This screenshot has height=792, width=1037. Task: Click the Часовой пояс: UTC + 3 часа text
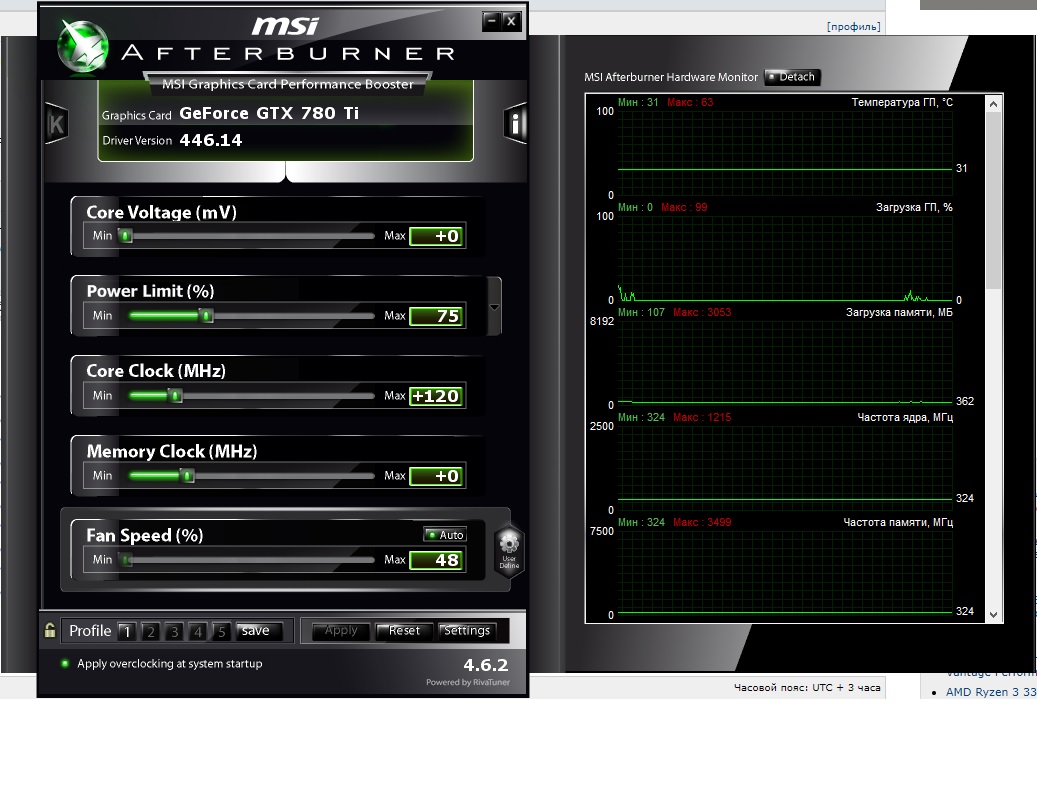(807, 688)
